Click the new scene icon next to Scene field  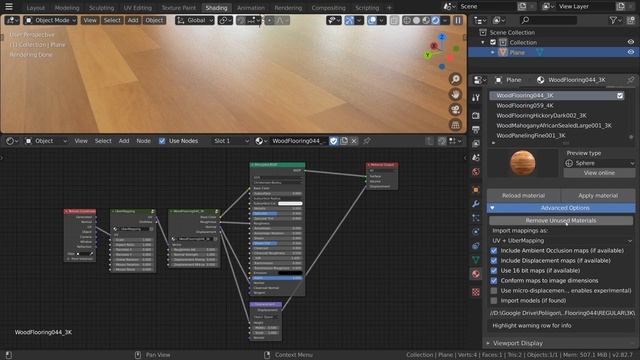tap(522, 7)
